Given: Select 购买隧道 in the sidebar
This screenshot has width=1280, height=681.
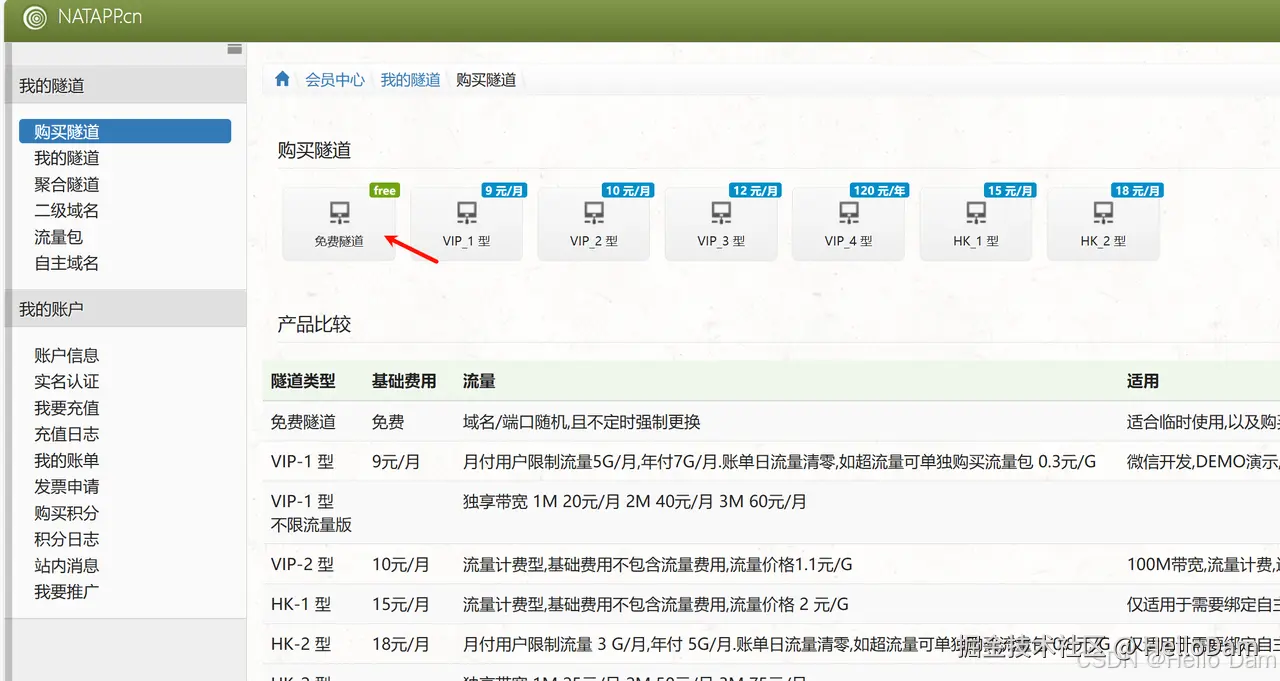Looking at the screenshot, I should point(125,131).
